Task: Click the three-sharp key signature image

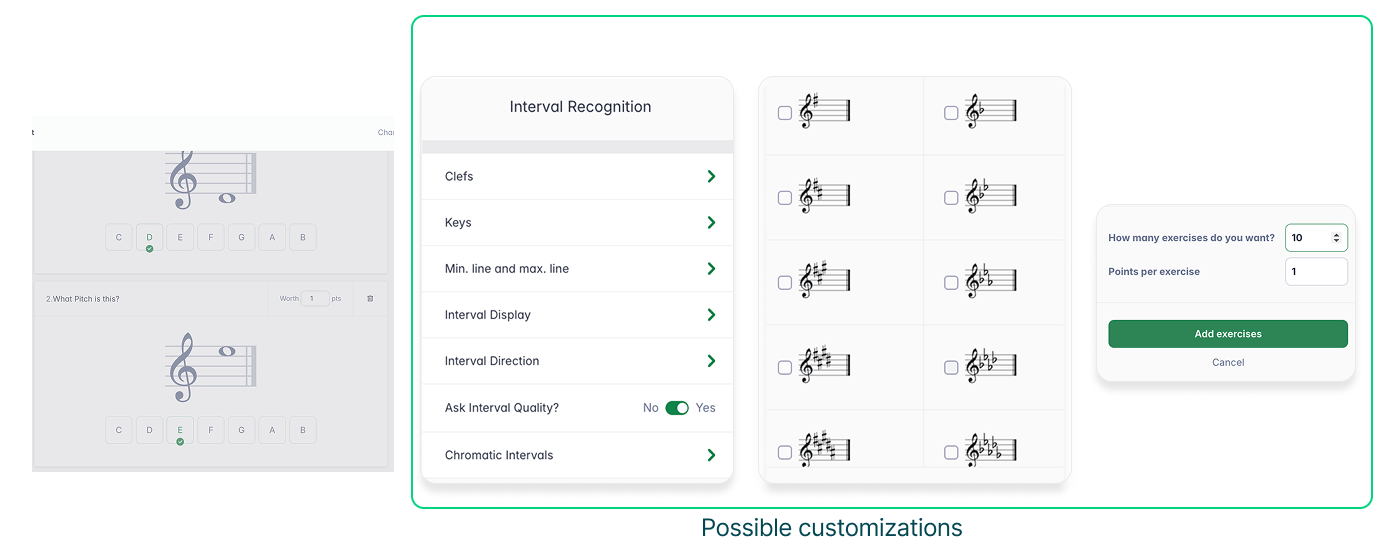Action: click(x=824, y=282)
